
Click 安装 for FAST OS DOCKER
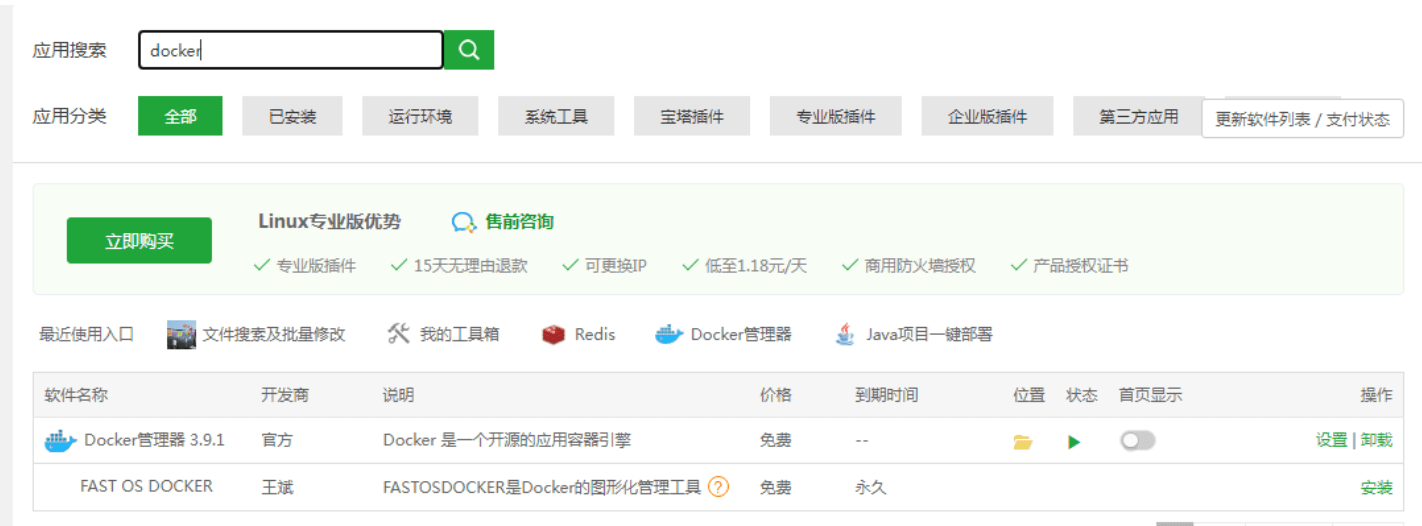click(1377, 488)
